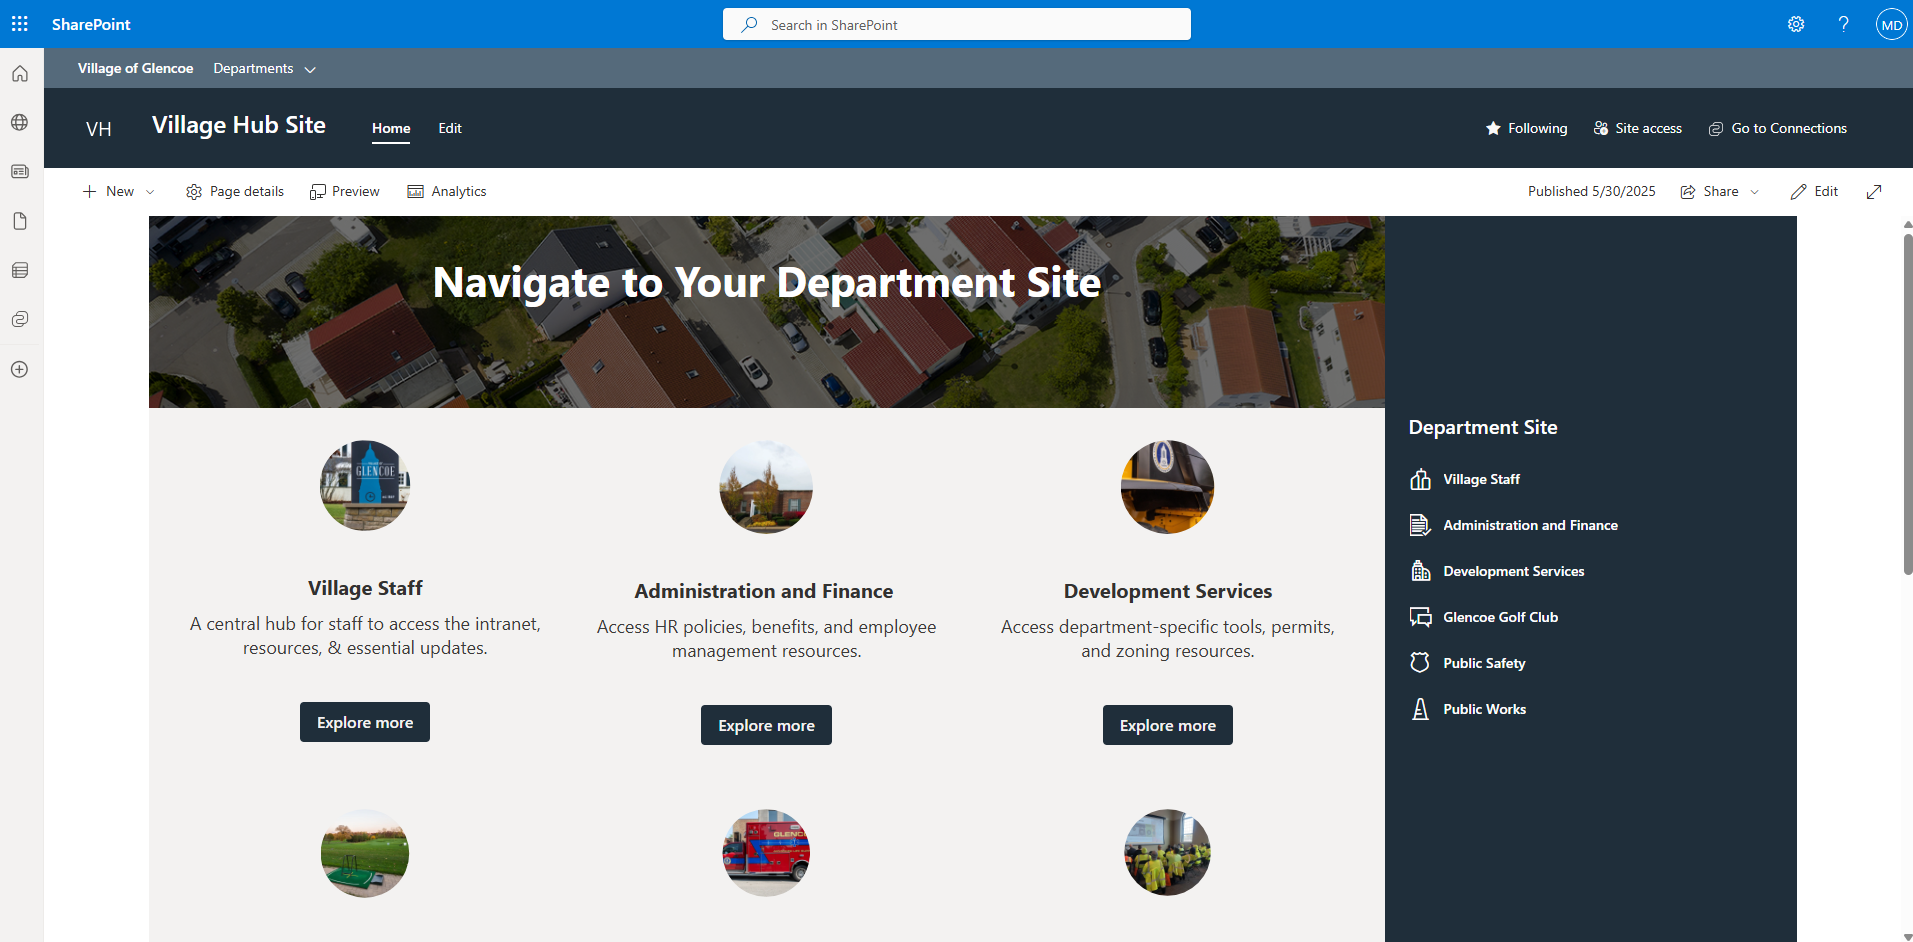This screenshot has height=942, width=1913.
Task: Click the Development Services circular image
Action: coord(1167,487)
